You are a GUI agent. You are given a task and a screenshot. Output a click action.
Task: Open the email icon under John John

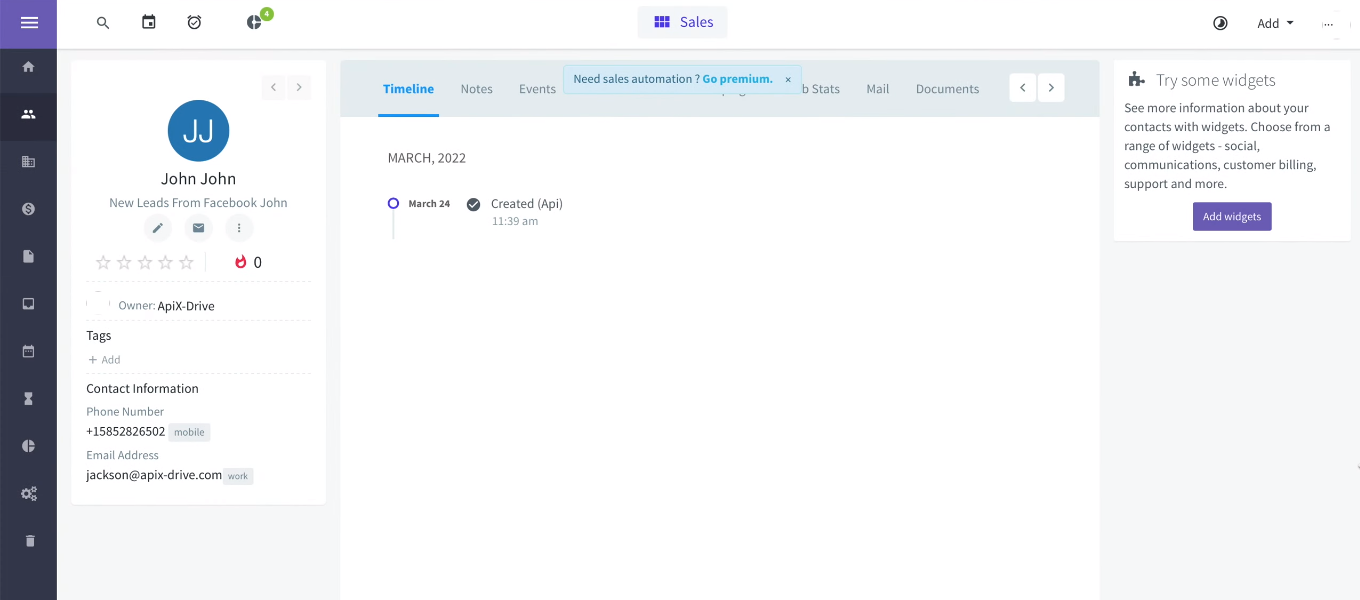[198, 228]
